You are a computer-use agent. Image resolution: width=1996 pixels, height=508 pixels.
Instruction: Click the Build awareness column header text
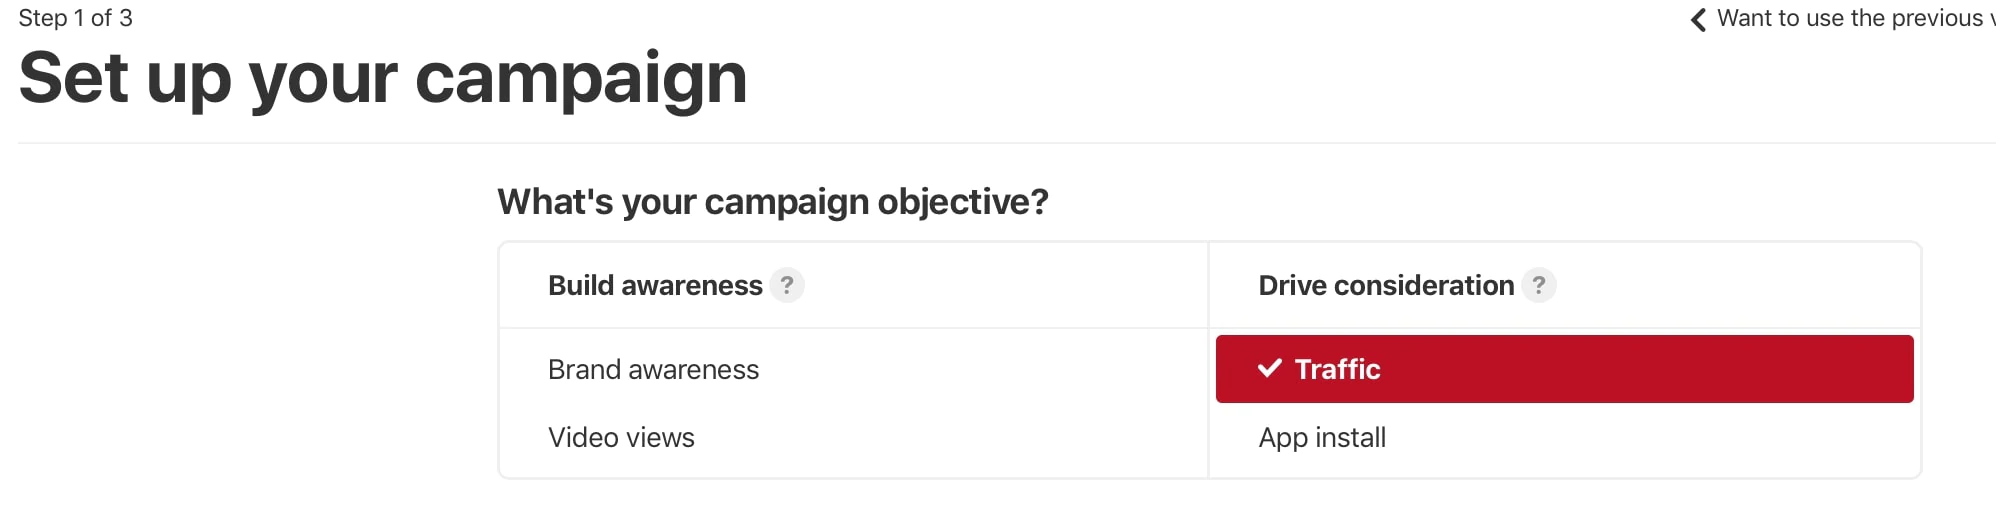[x=655, y=286]
